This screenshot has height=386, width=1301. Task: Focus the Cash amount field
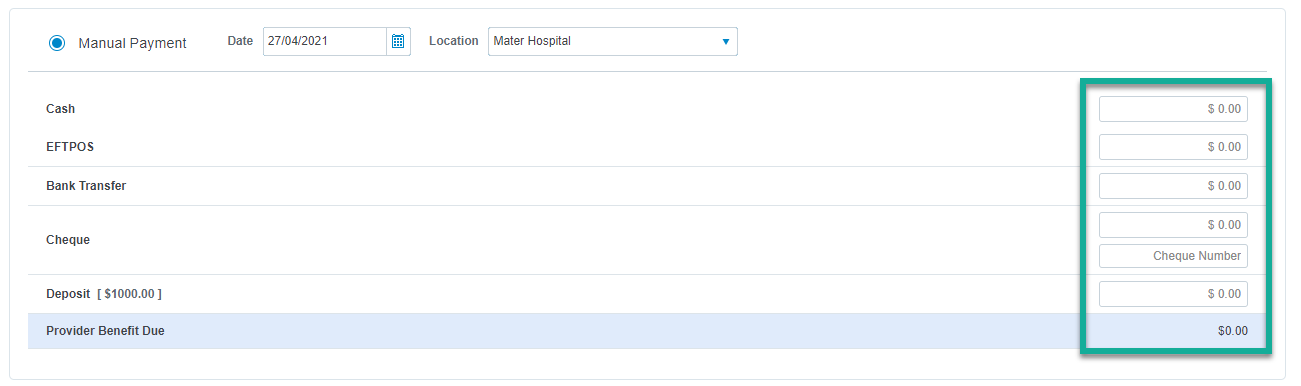[x=1173, y=109]
